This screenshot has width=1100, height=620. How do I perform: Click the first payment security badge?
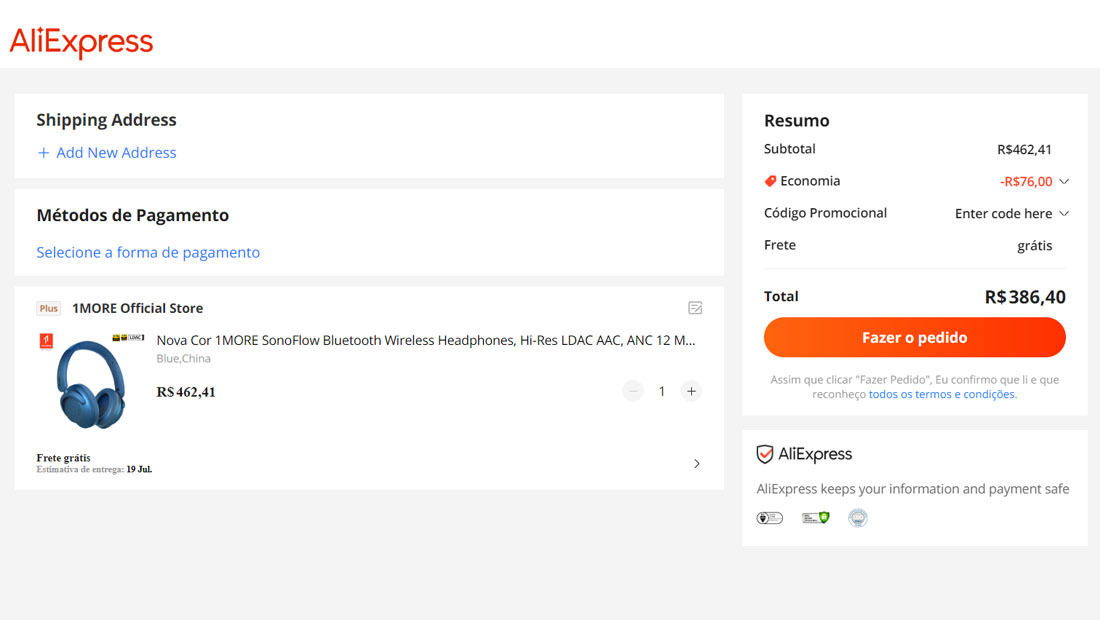[770, 518]
